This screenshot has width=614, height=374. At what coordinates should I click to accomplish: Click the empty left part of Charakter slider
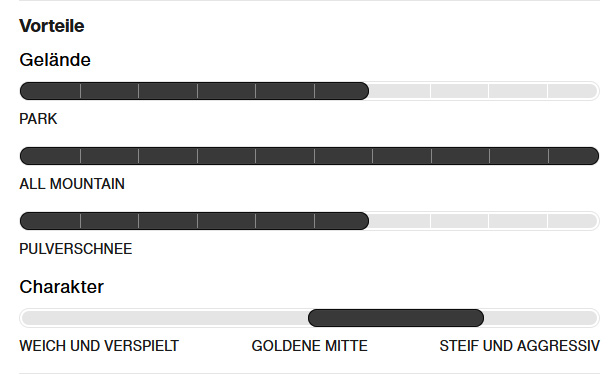164,318
